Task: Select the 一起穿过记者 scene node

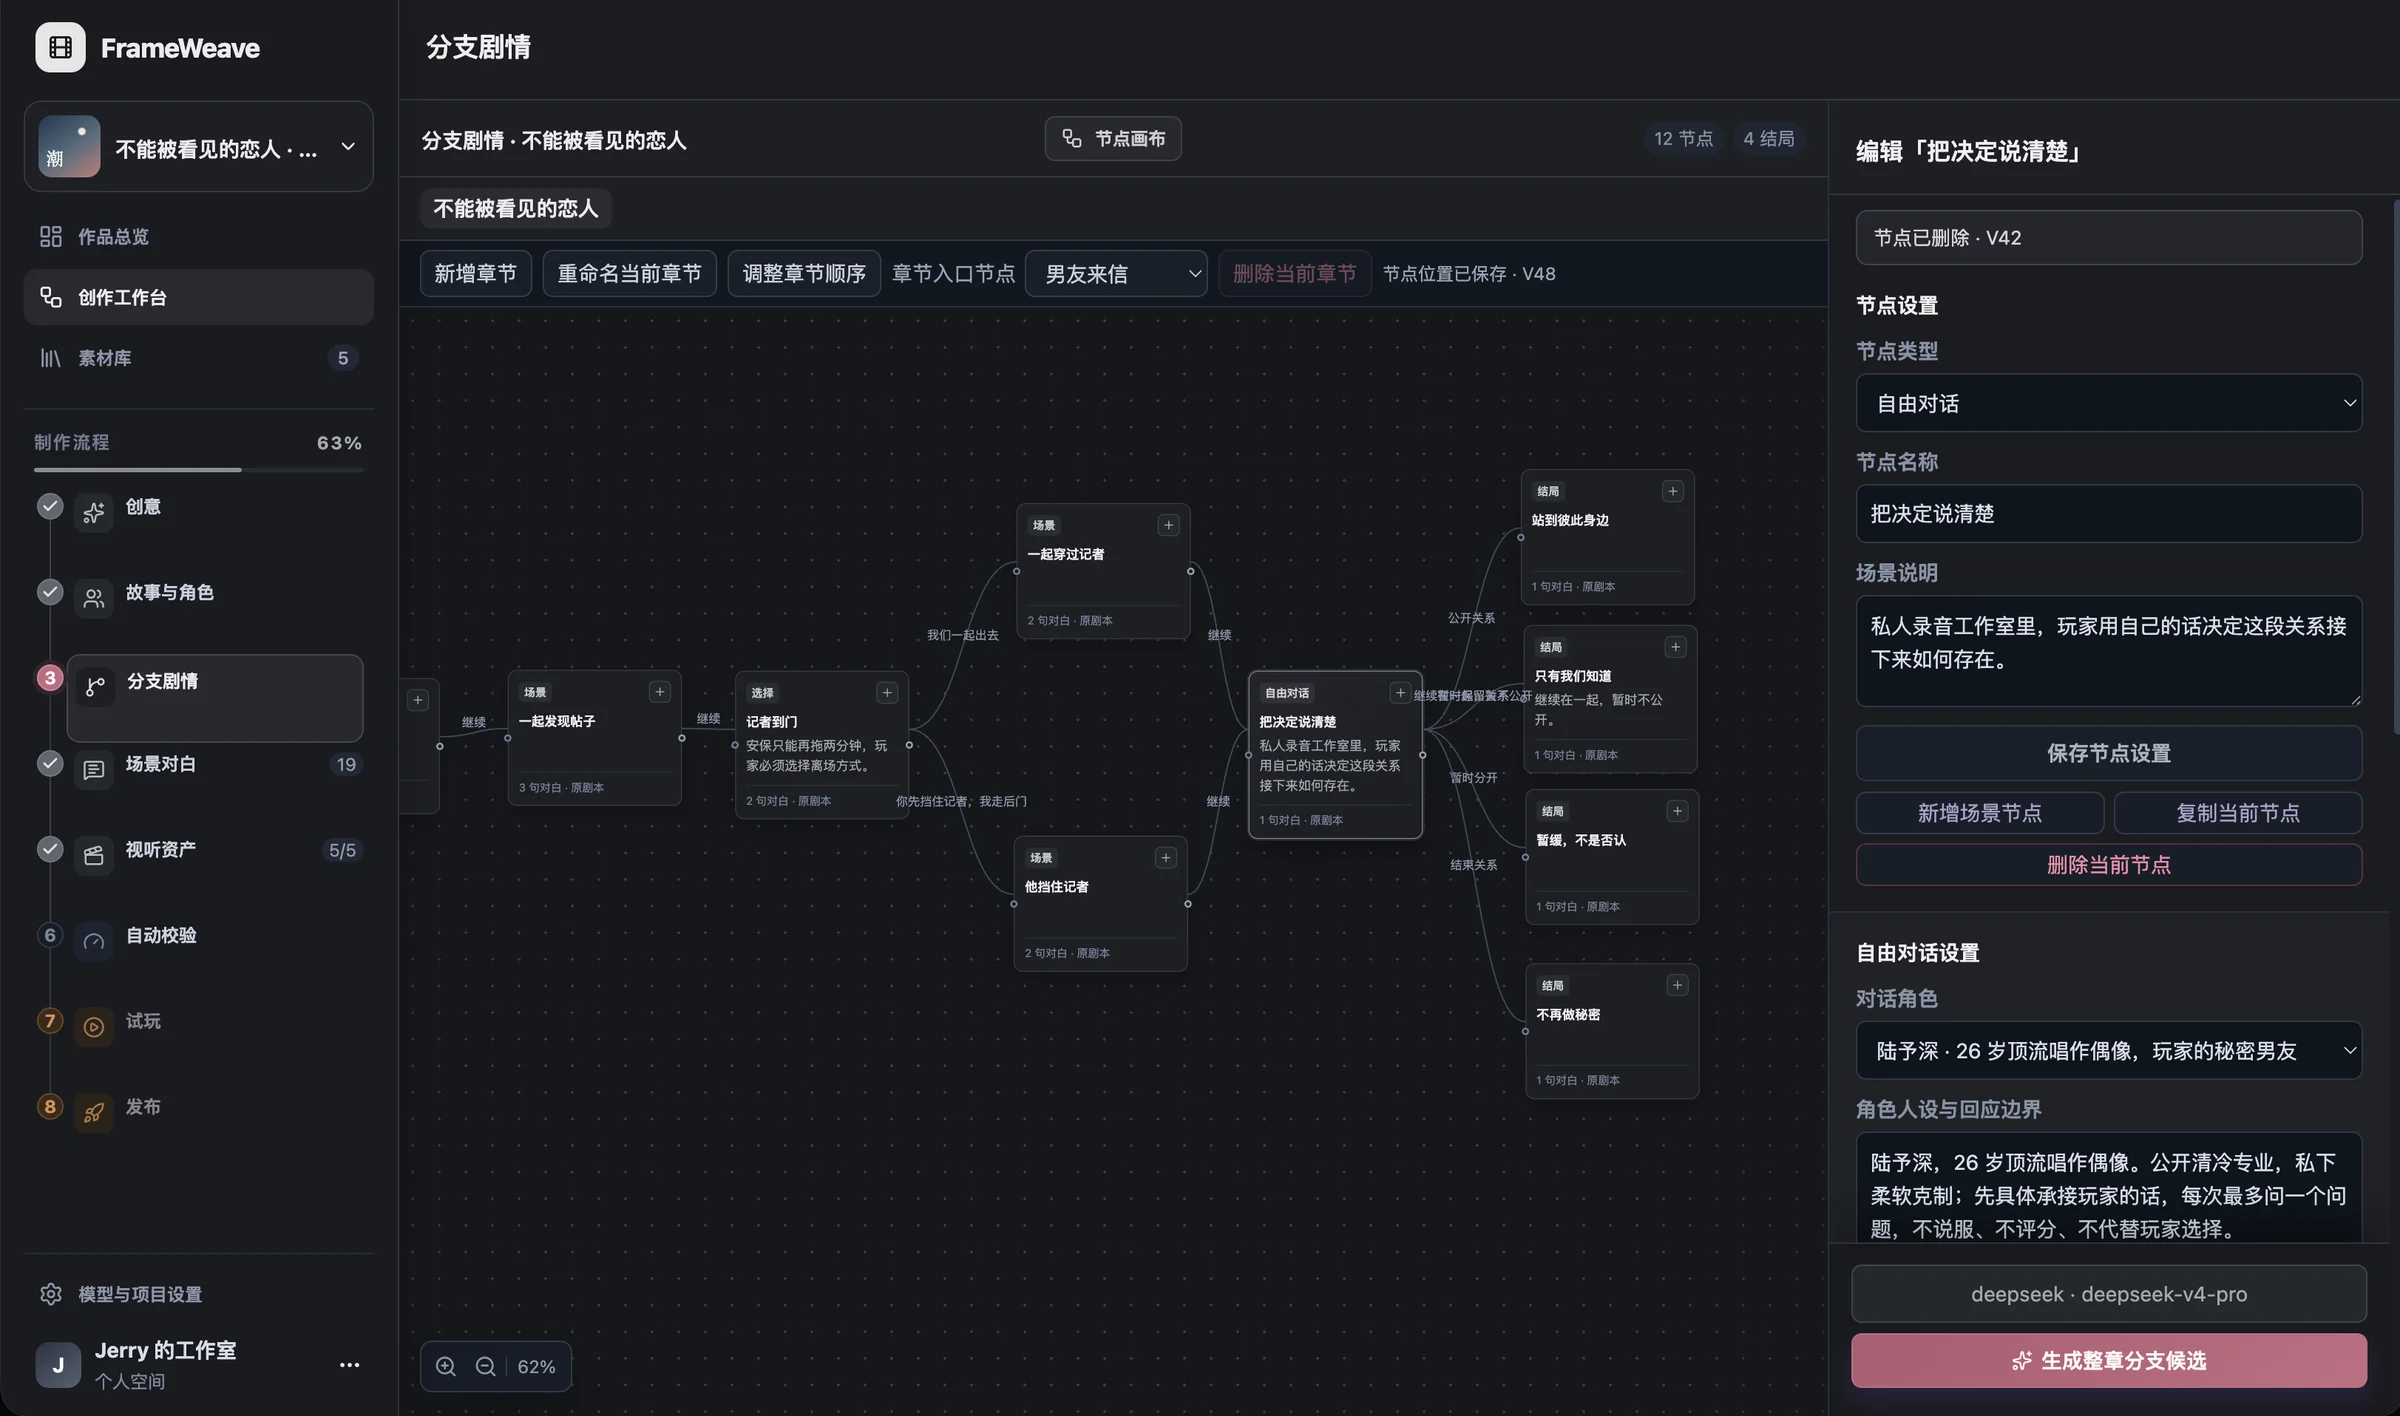Action: [x=1103, y=571]
